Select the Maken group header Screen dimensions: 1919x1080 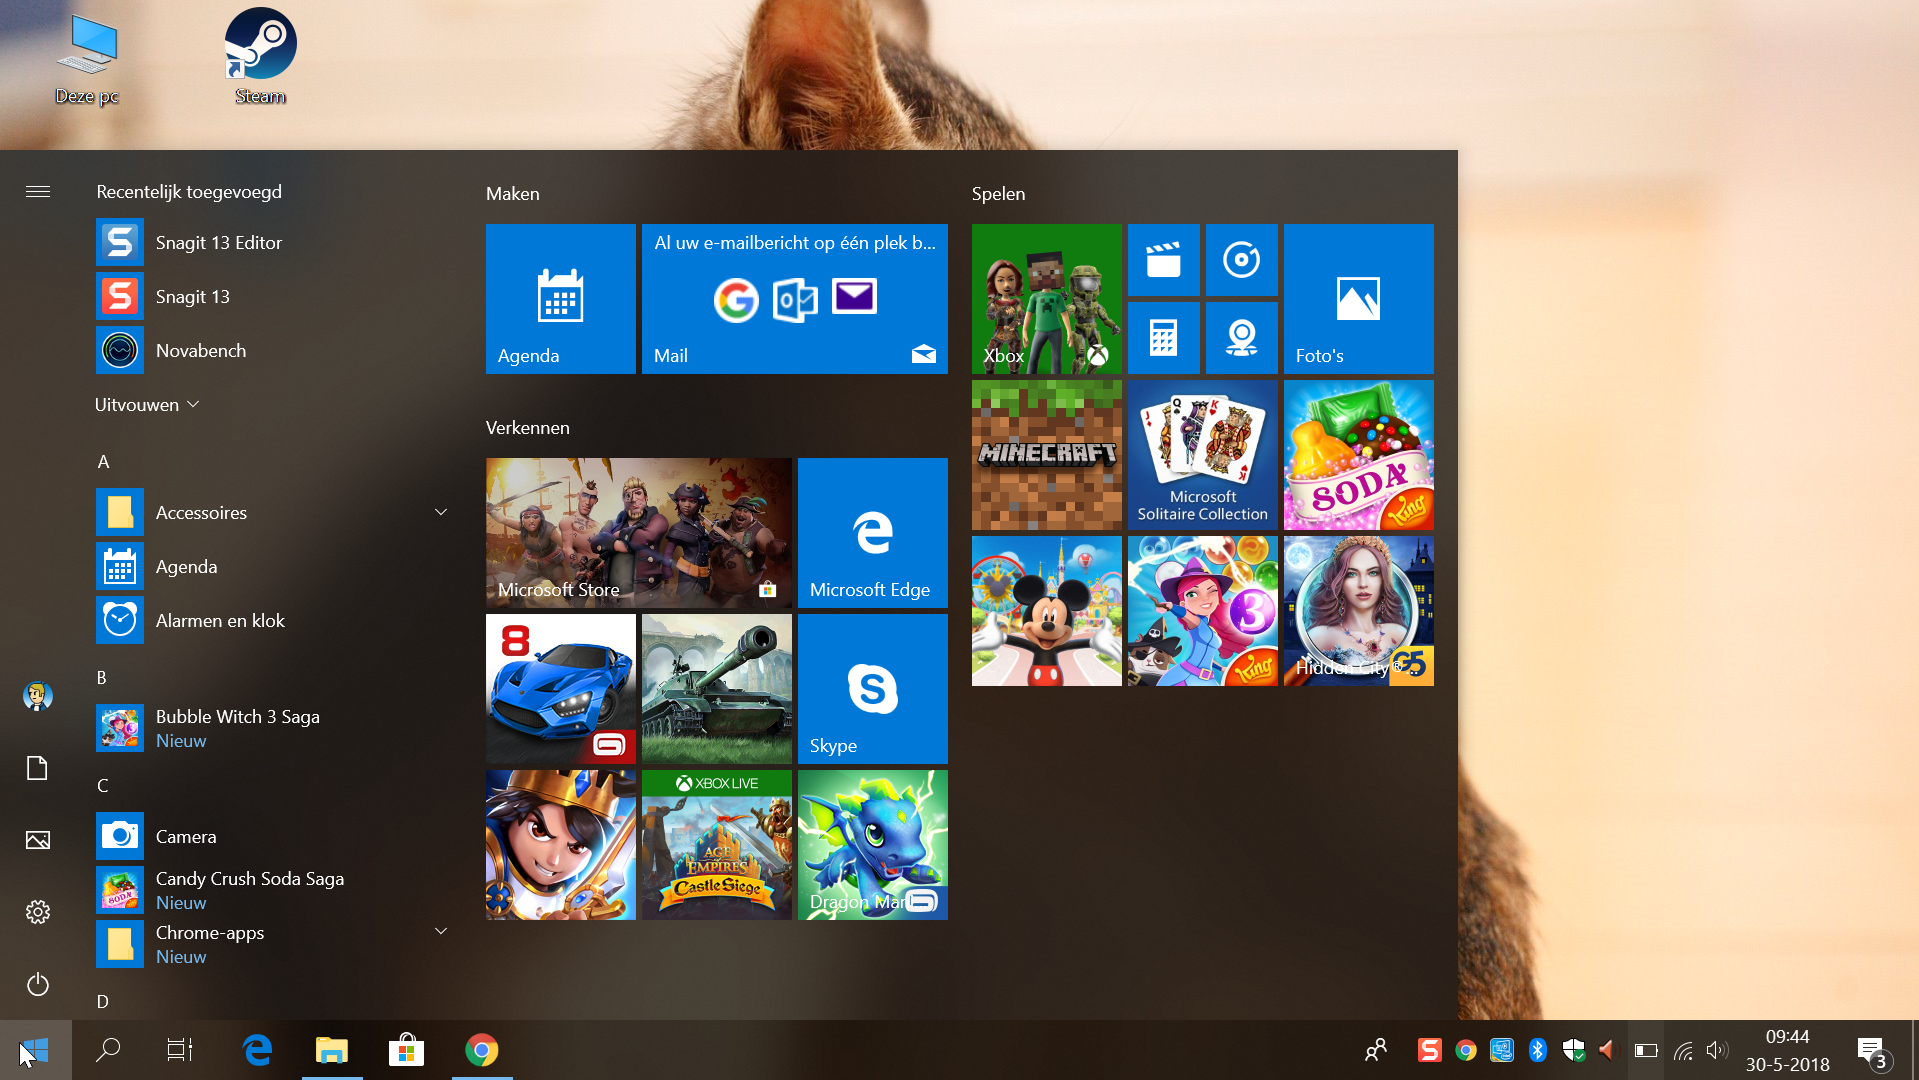513,194
